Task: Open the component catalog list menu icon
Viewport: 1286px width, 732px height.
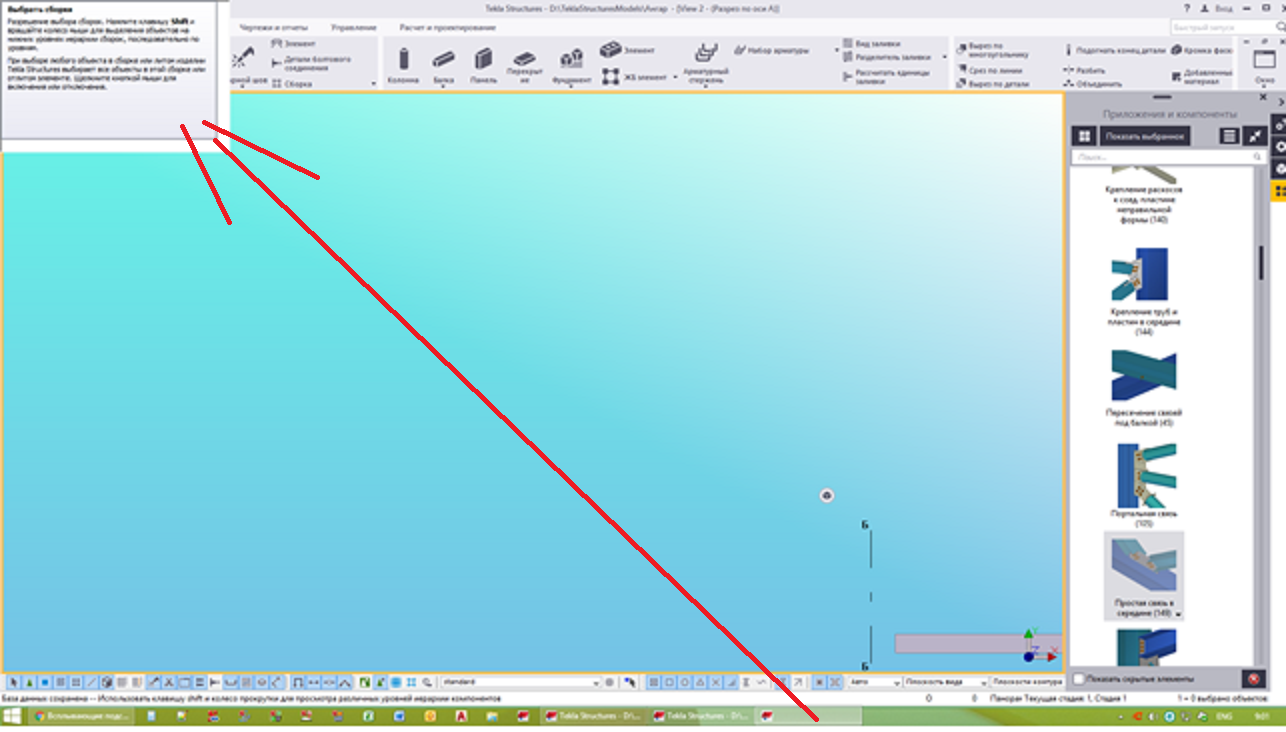Action: (x=1230, y=136)
